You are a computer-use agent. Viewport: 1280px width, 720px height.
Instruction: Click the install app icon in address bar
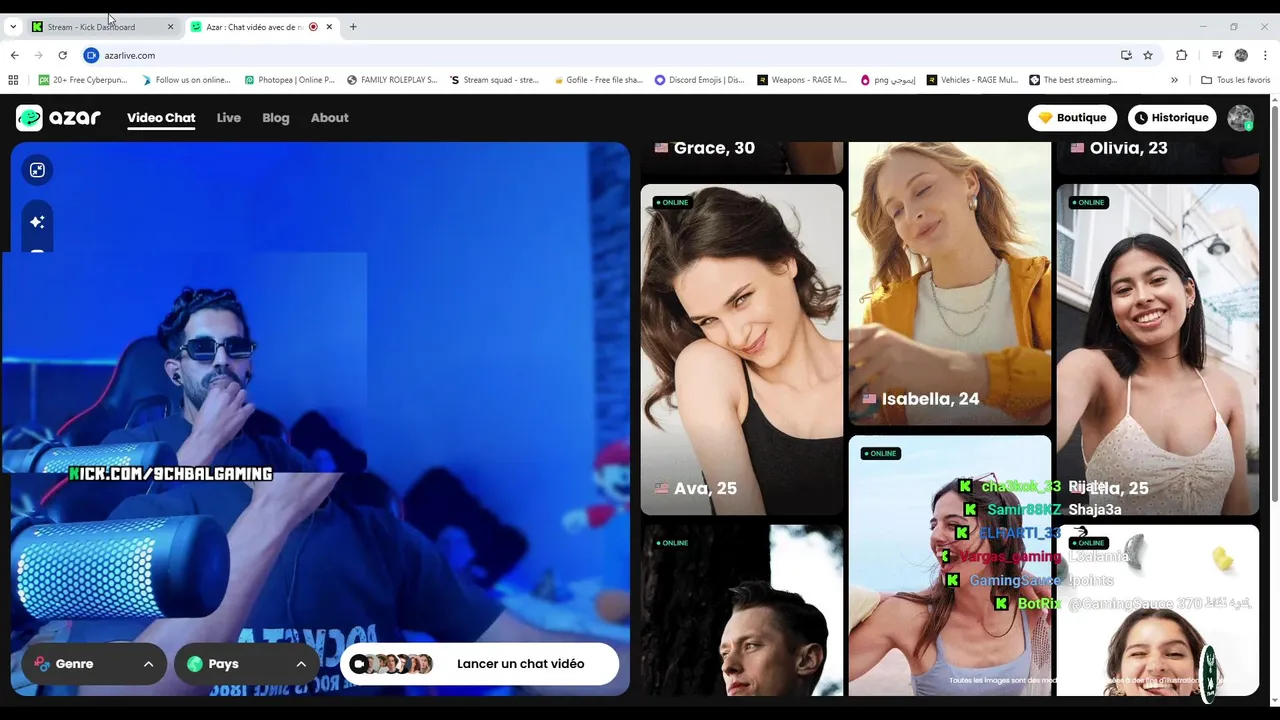pos(1126,55)
